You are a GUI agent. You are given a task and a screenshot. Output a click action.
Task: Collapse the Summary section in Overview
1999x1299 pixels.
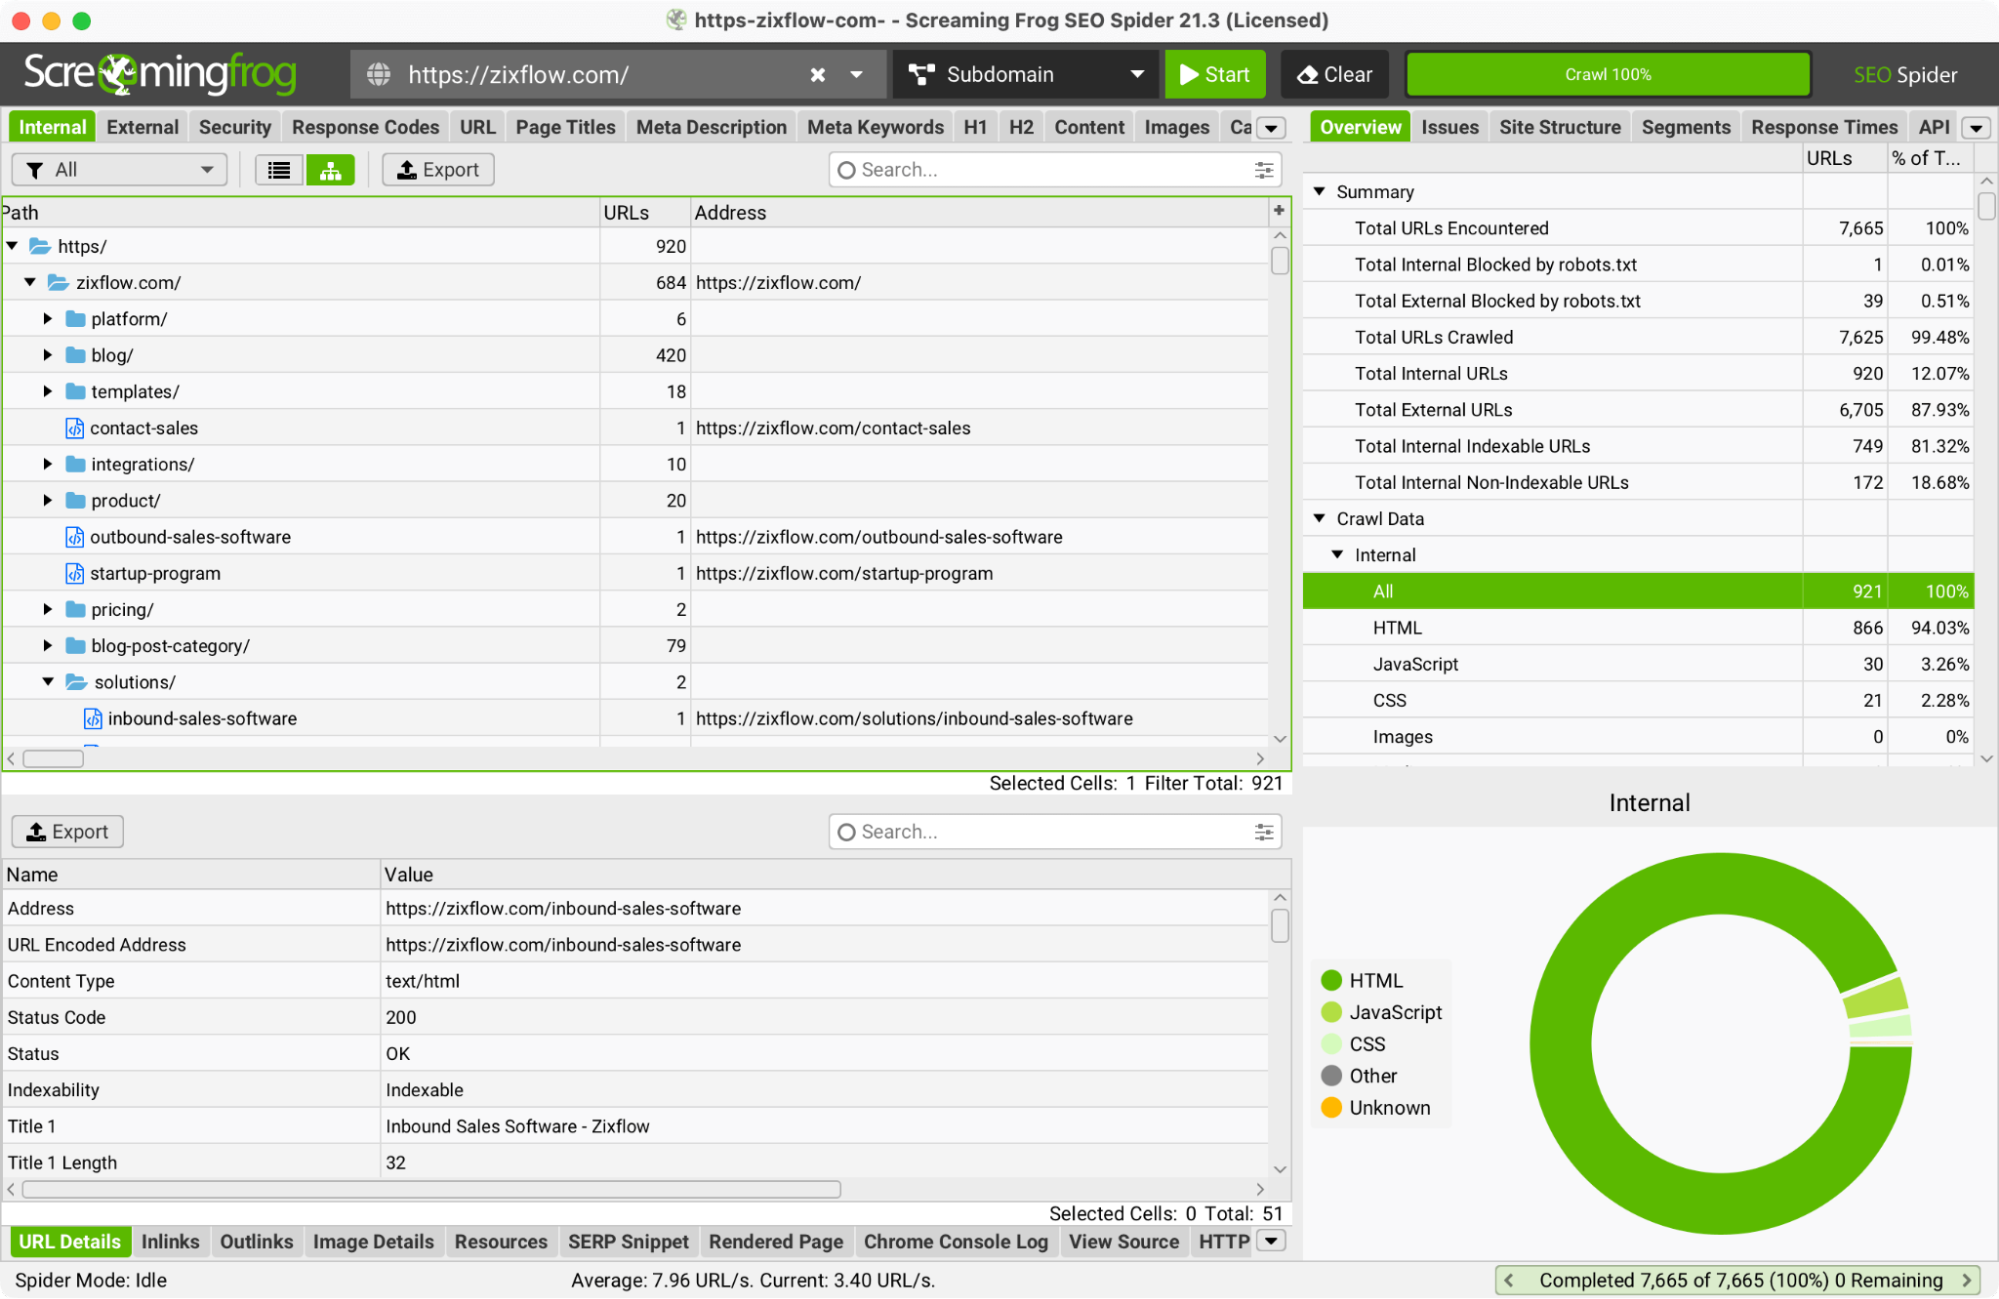(1319, 191)
